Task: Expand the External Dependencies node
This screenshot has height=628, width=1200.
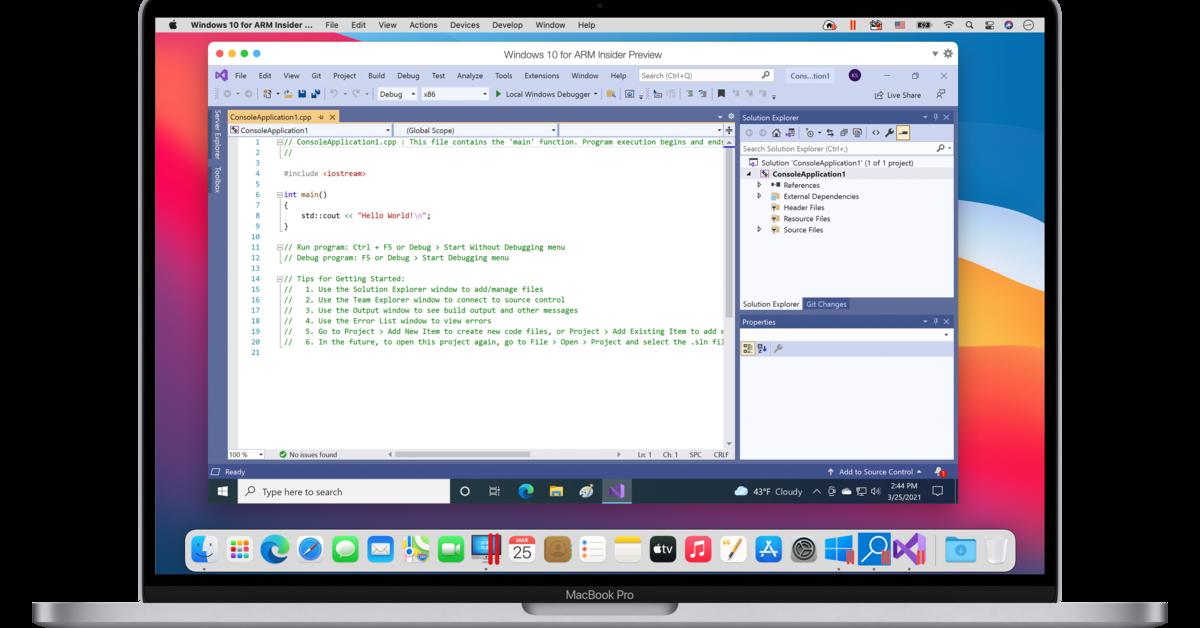Action: point(759,196)
